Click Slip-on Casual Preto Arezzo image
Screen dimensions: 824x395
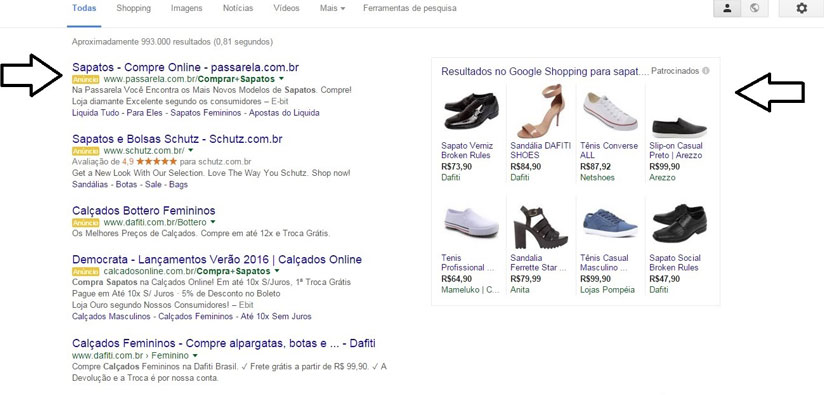(x=679, y=128)
